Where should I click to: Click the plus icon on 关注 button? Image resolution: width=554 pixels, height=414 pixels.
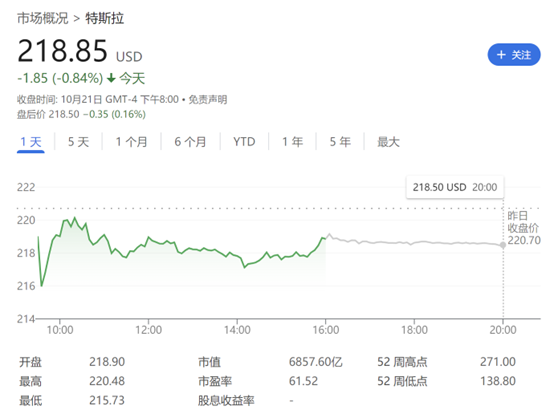coord(501,55)
